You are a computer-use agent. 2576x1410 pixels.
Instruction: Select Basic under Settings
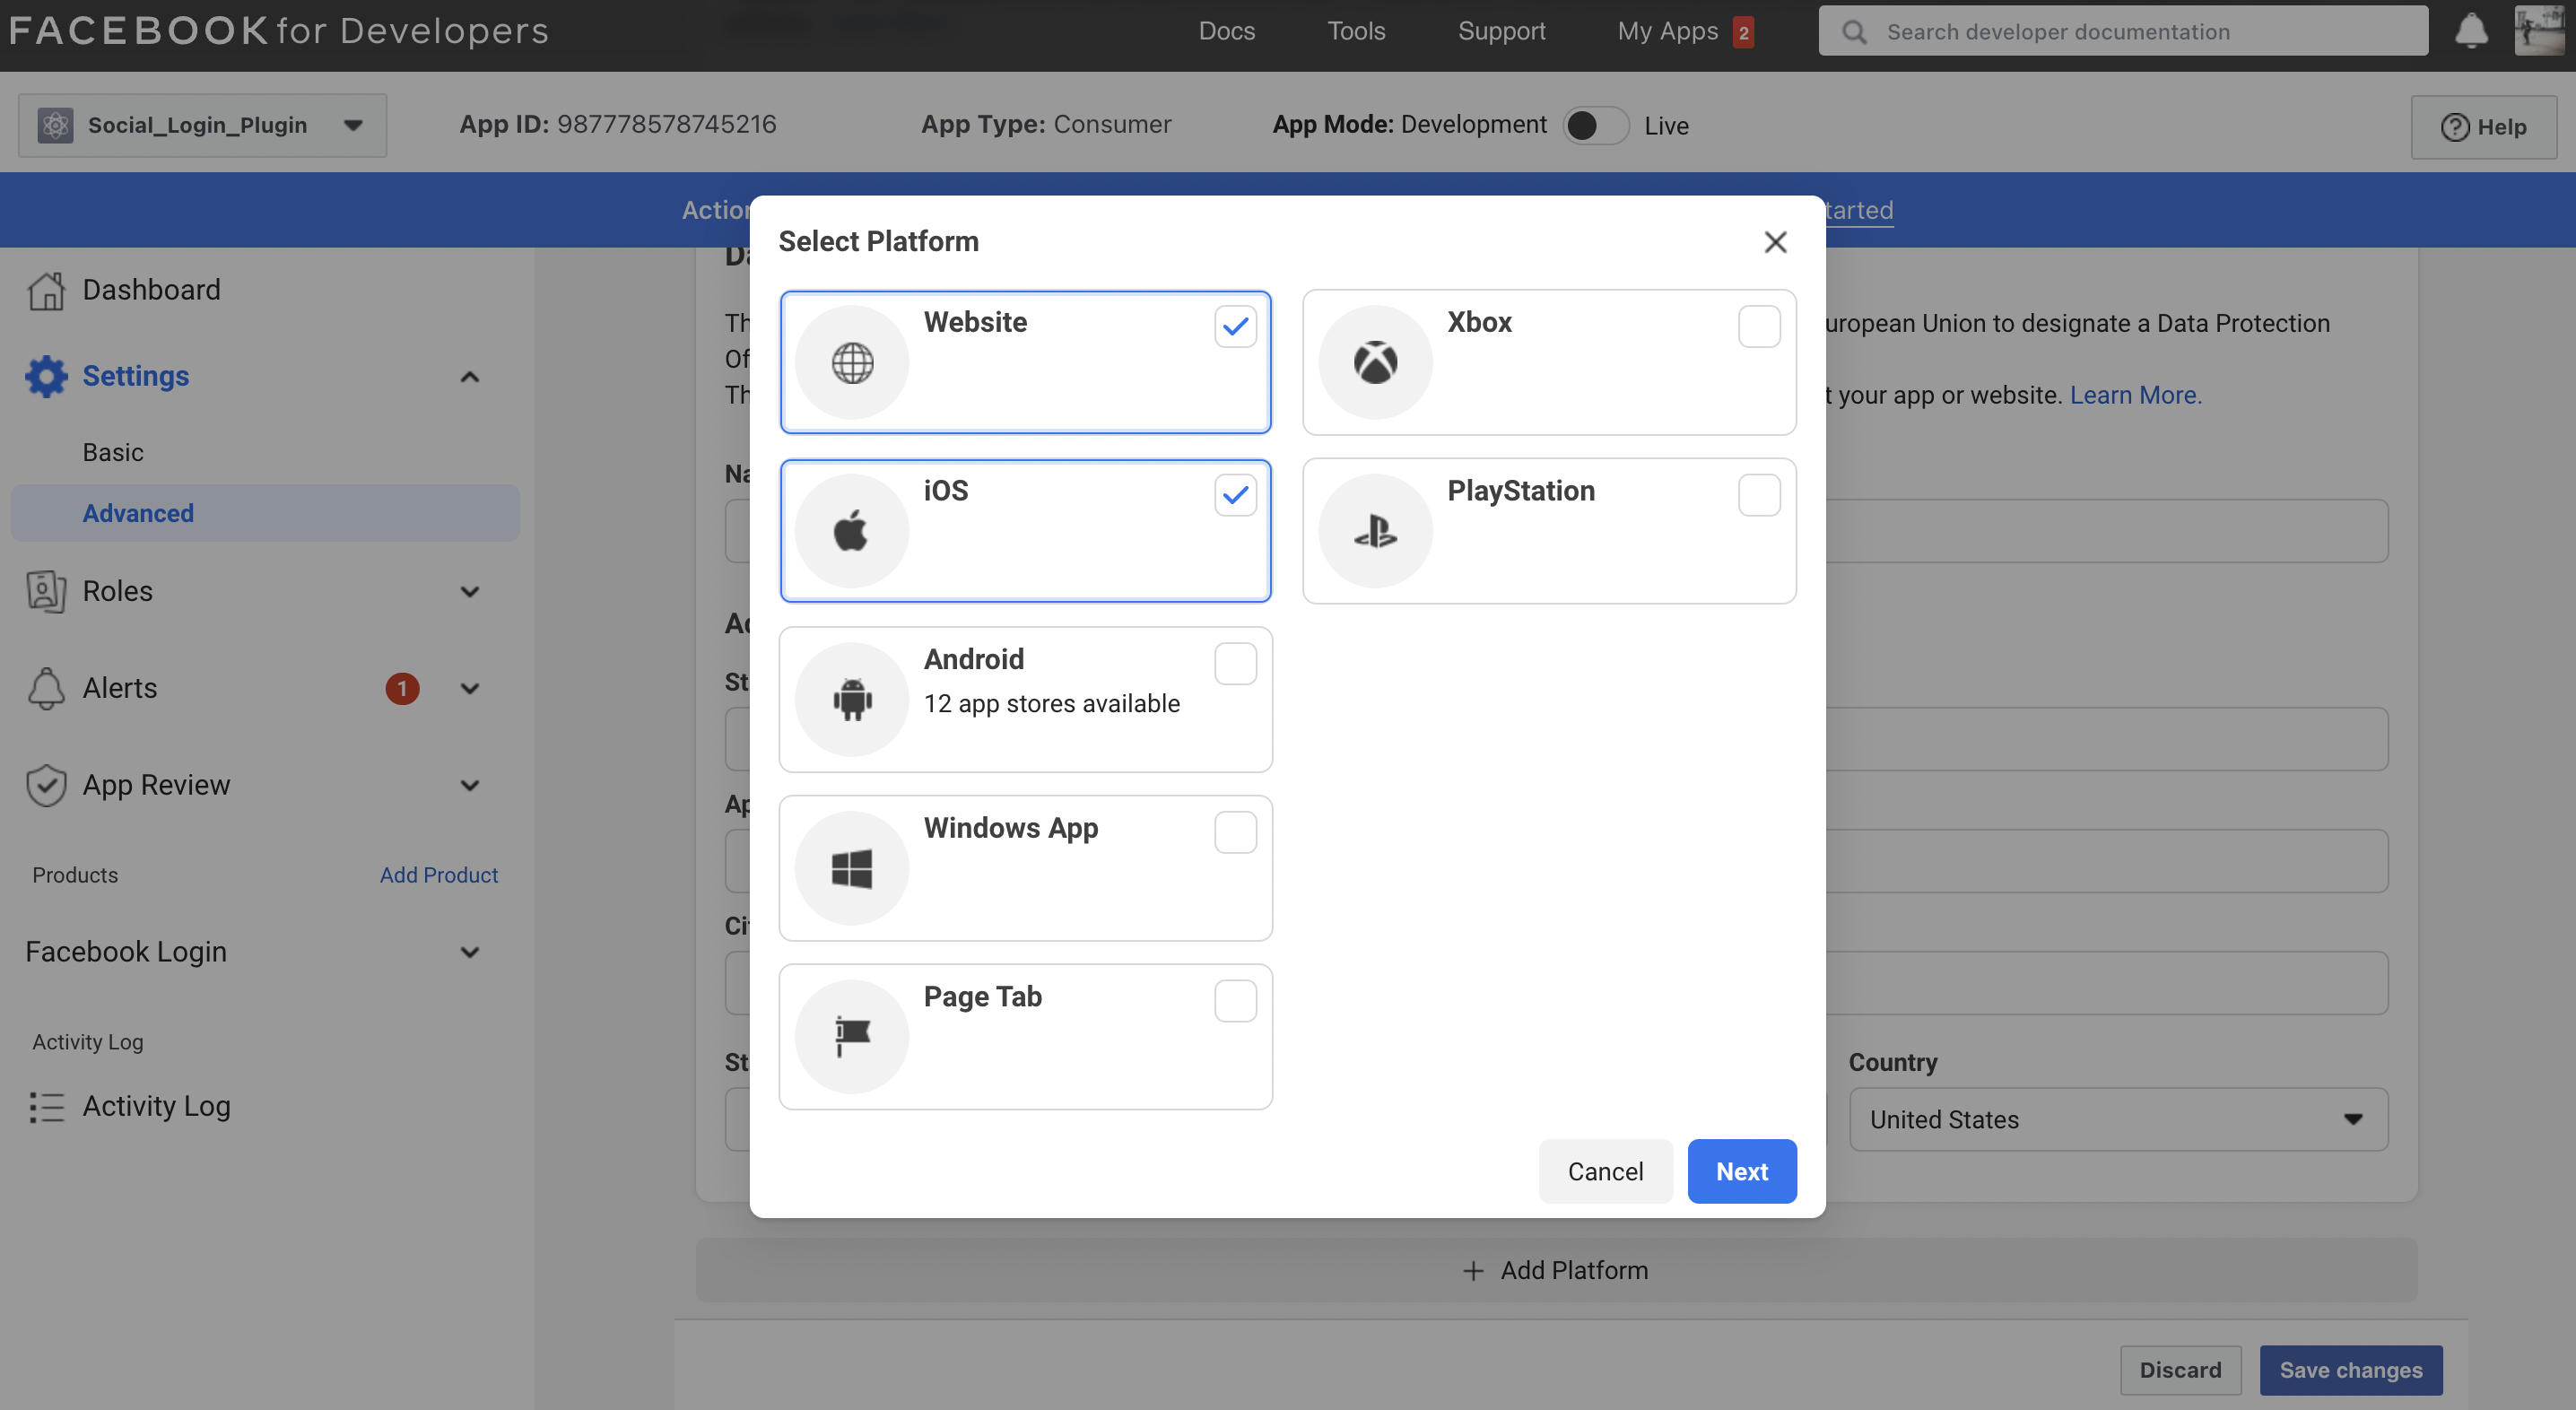113,452
